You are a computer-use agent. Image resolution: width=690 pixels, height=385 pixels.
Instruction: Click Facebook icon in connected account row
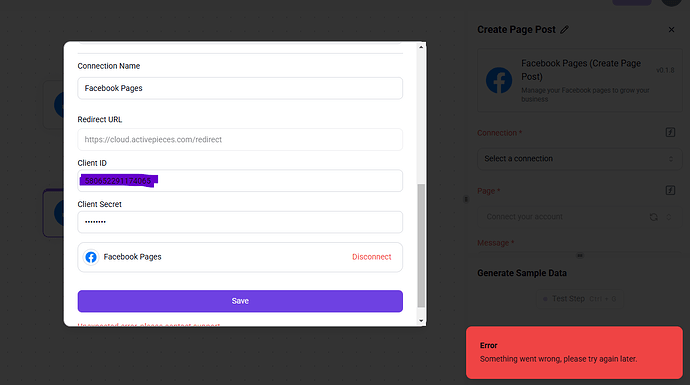[x=91, y=257]
